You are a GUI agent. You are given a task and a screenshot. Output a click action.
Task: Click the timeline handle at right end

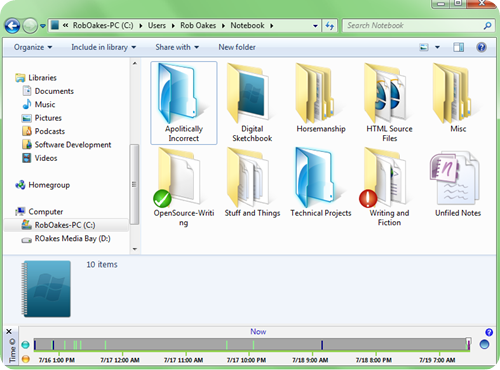[x=468, y=344]
